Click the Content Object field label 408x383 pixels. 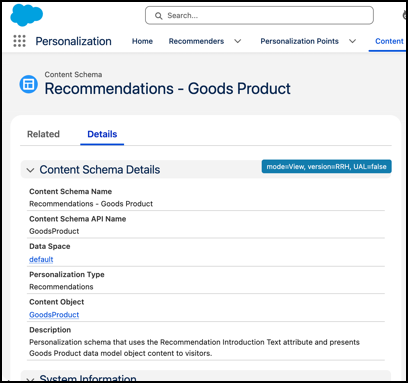click(x=56, y=302)
